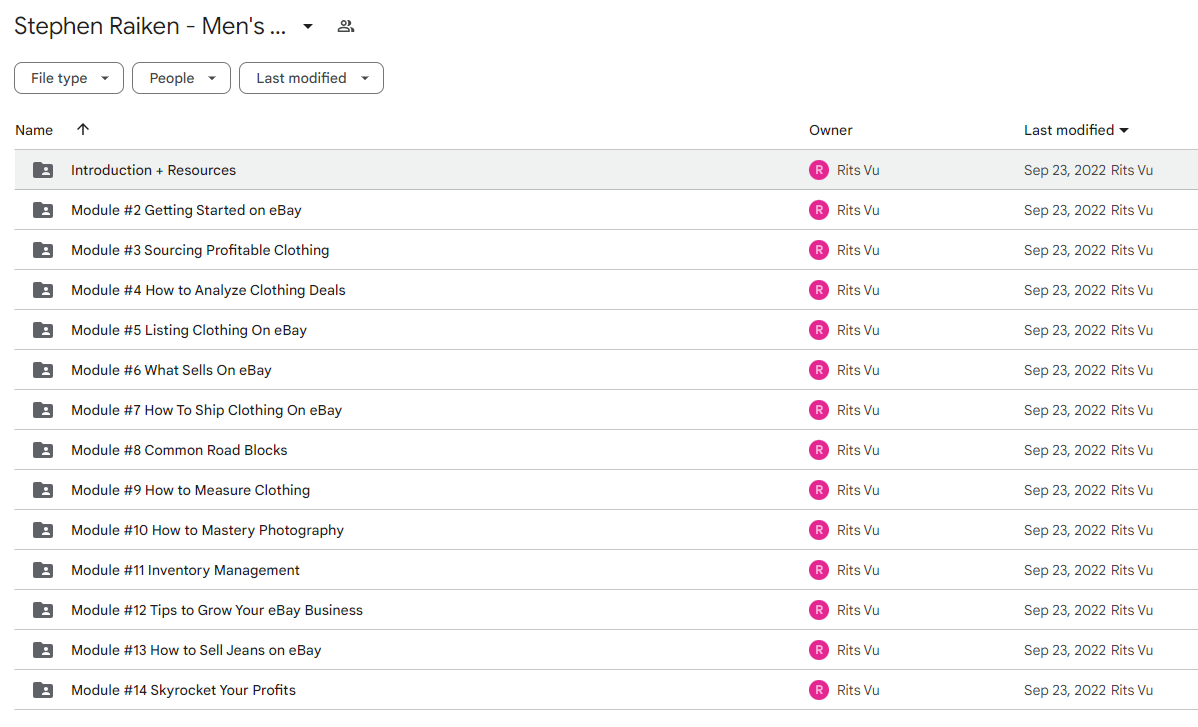Click the Module #11 Inventory Management folder icon

tap(44, 570)
